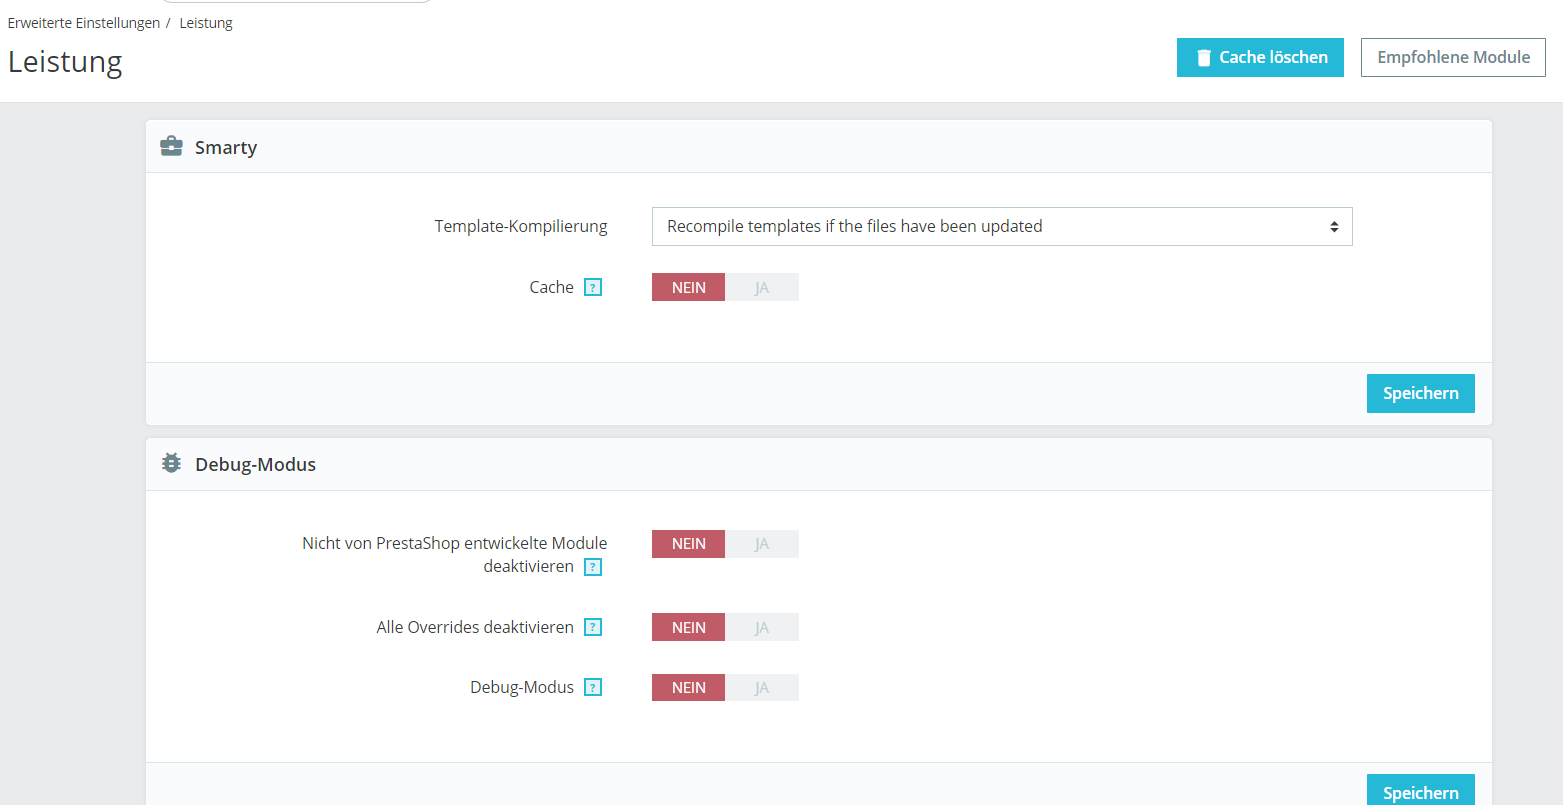Save the Smarty section with Speichern
This screenshot has height=805, width=1563.
tap(1420, 393)
